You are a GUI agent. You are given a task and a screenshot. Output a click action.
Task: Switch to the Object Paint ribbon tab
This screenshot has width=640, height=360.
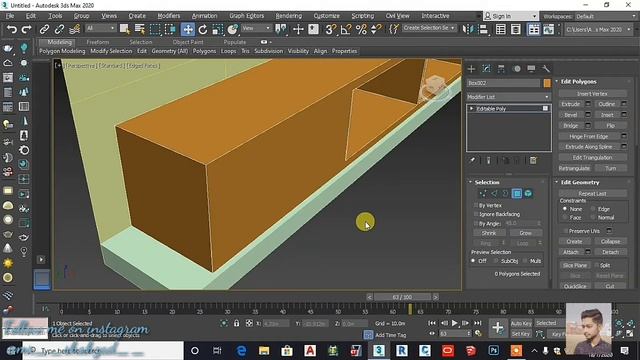pos(188,42)
